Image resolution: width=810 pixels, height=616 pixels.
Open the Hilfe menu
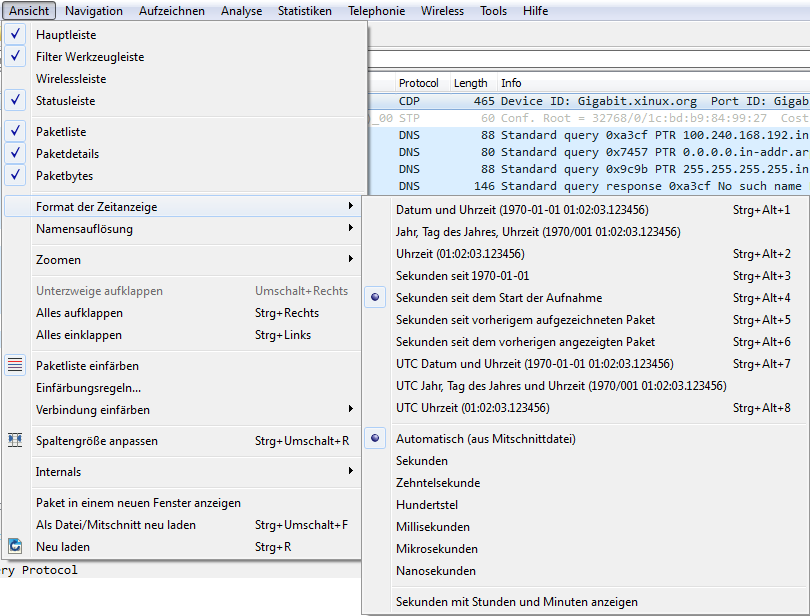(535, 11)
